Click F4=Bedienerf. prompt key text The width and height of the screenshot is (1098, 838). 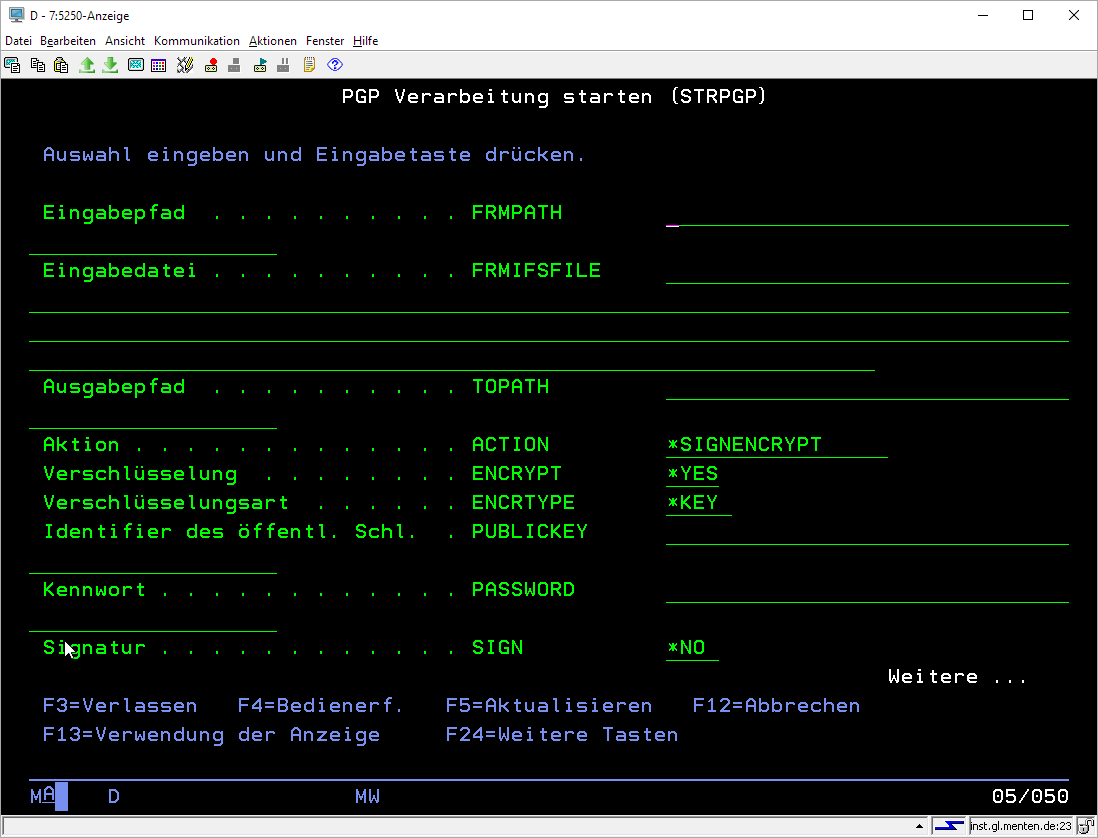pos(320,706)
